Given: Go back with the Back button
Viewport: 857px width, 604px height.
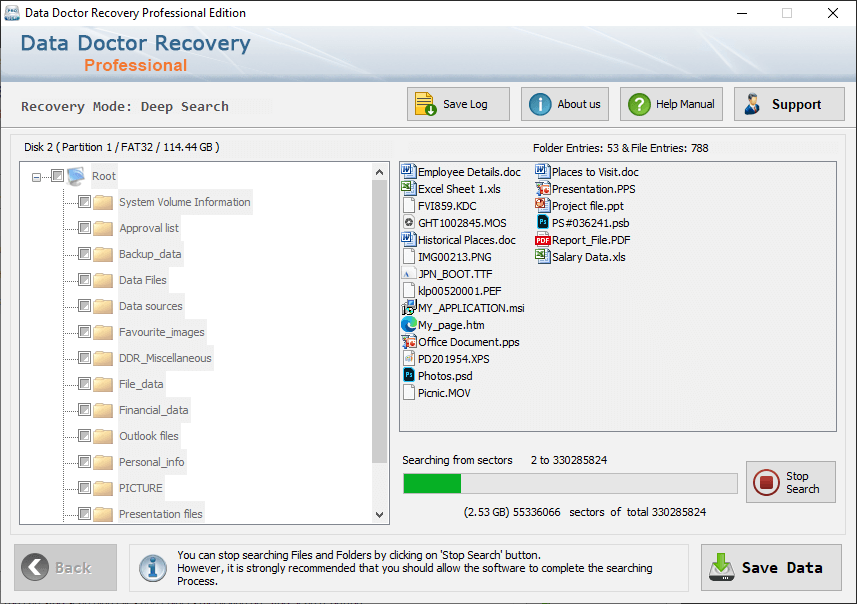Looking at the screenshot, I should 66,567.
